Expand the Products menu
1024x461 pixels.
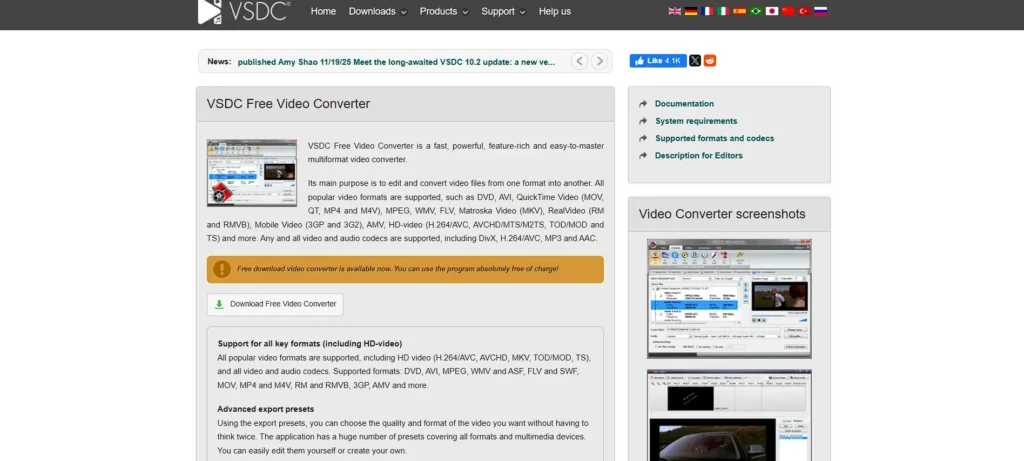443,11
